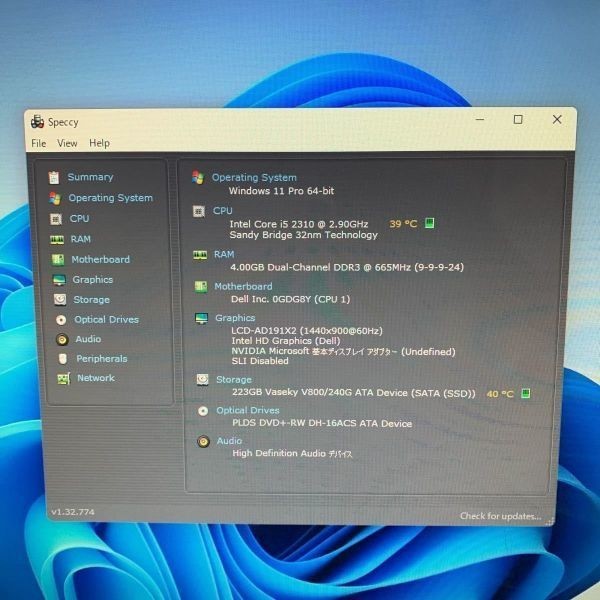
Task: Select Optical Drives label in the sidebar
Action: [106, 320]
